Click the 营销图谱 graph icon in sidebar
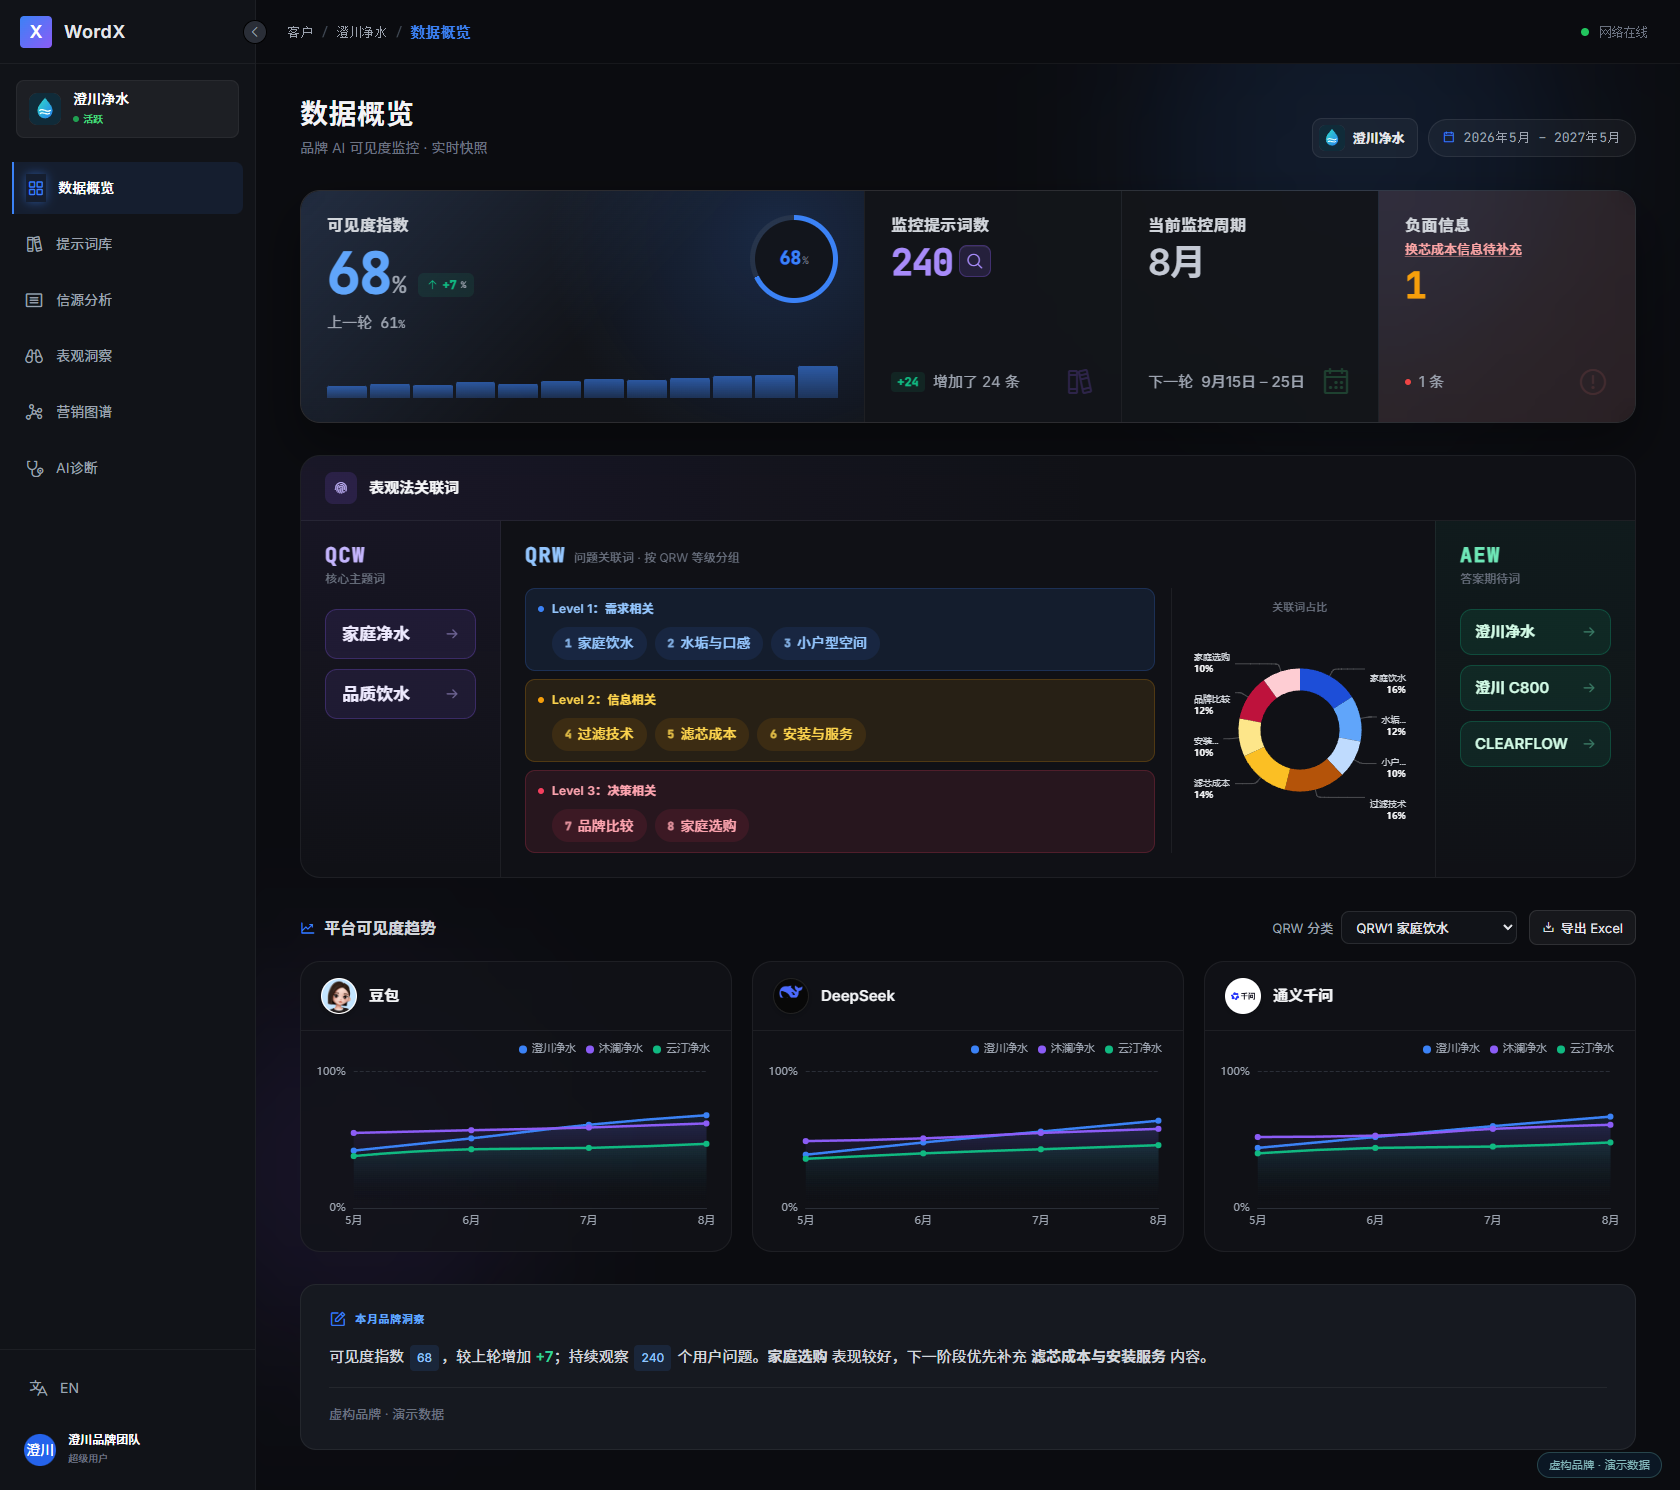The image size is (1680, 1490). (34, 412)
